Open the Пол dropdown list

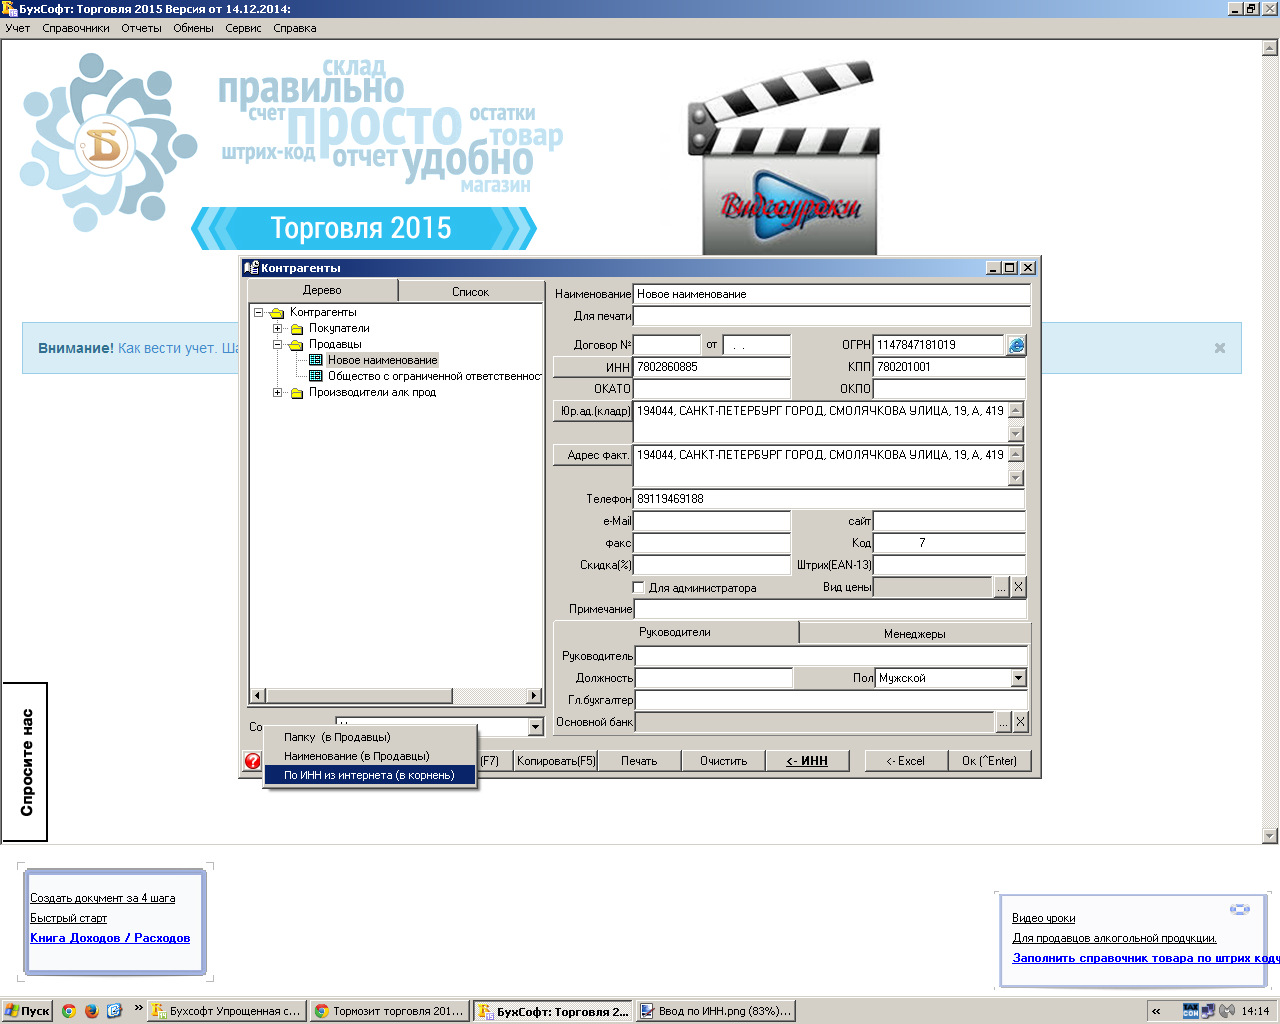(x=1018, y=678)
